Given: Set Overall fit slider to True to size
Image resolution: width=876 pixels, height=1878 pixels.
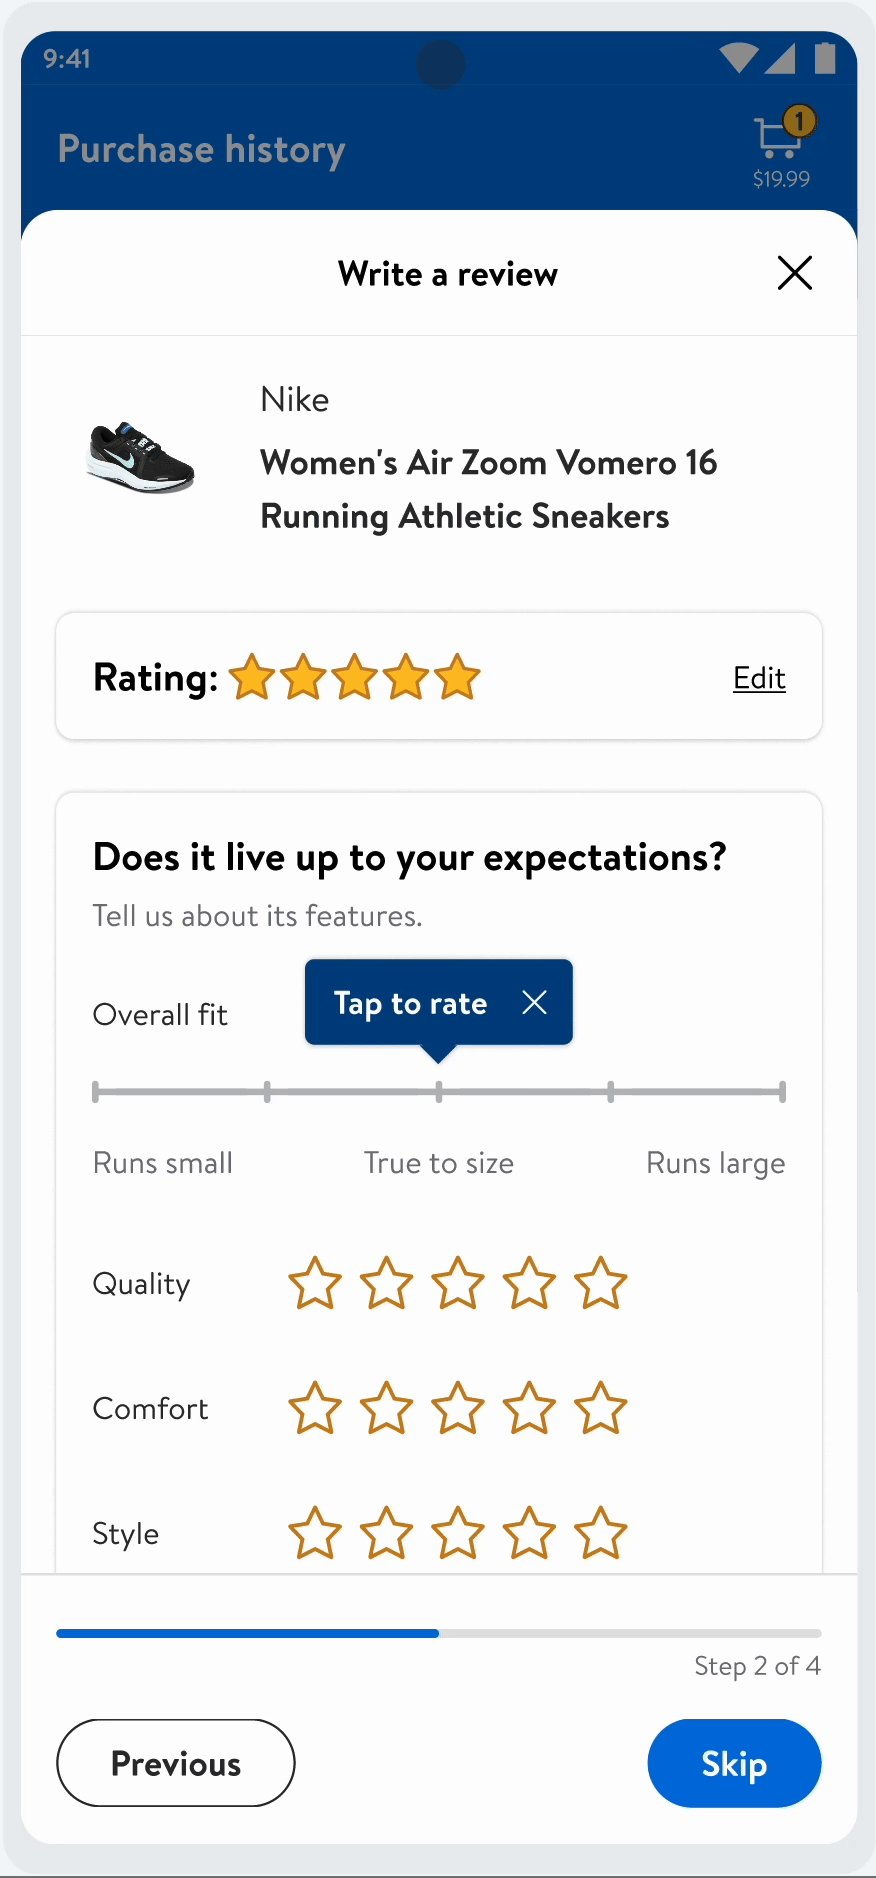Looking at the screenshot, I should tap(439, 1092).
